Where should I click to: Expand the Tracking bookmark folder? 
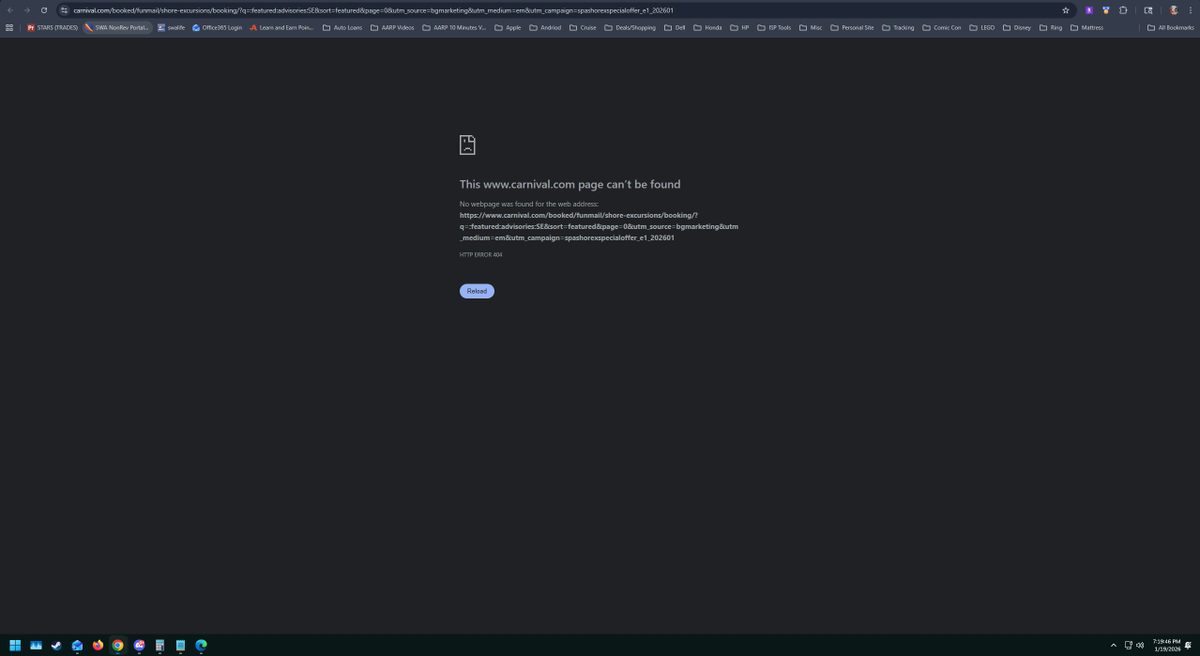[898, 27]
